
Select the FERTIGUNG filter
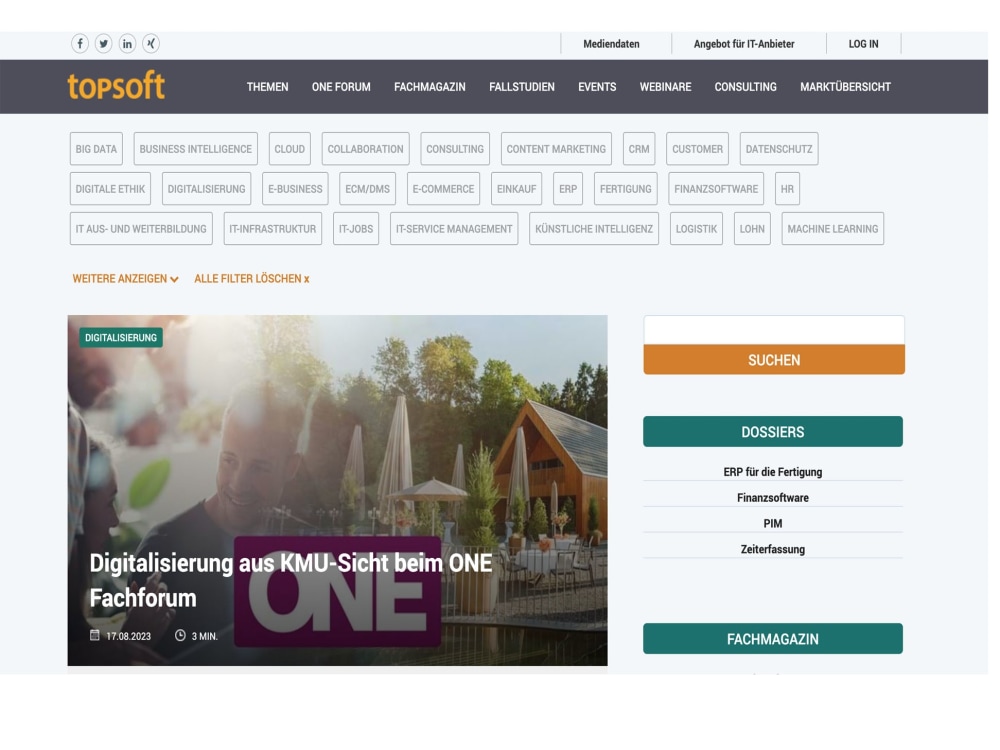[x=626, y=189]
